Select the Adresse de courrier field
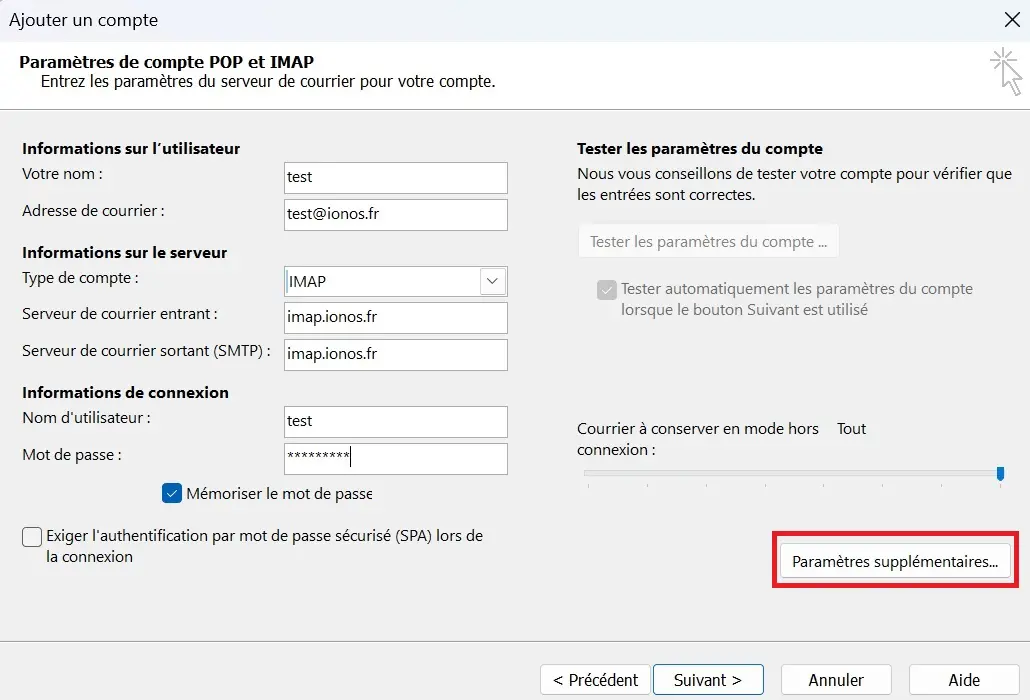Screen dimensions: 1030x700 pyautogui.click(x=395, y=215)
